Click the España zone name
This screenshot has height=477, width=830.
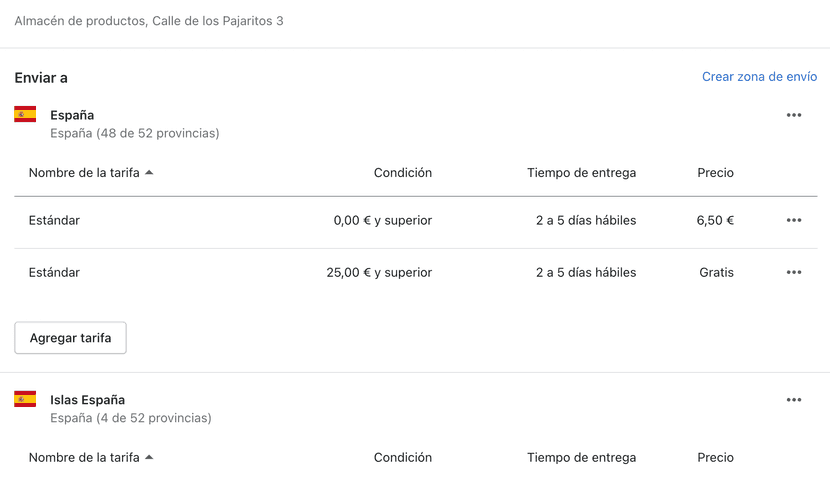pos(72,115)
